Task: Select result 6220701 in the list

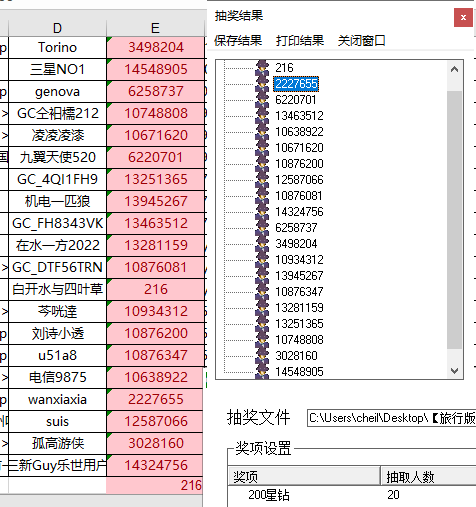Action: pos(296,100)
